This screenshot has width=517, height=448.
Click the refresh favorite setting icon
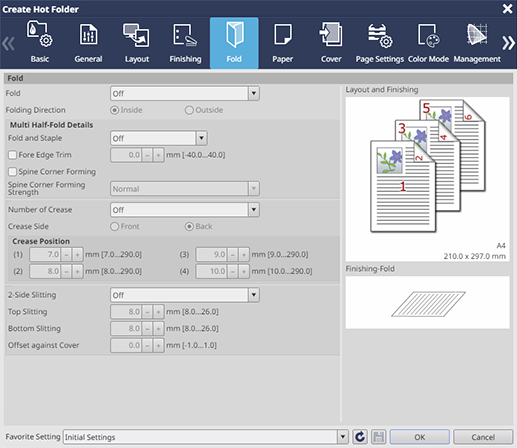[x=360, y=437]
